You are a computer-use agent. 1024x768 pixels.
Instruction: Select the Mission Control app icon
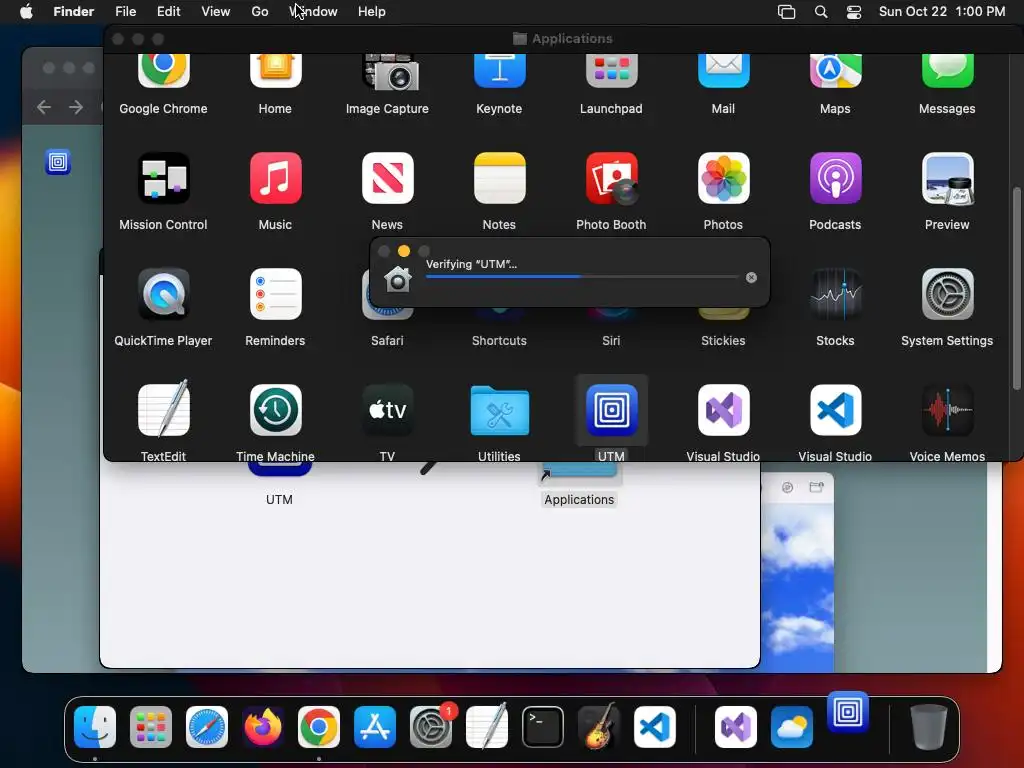(163, 178)
